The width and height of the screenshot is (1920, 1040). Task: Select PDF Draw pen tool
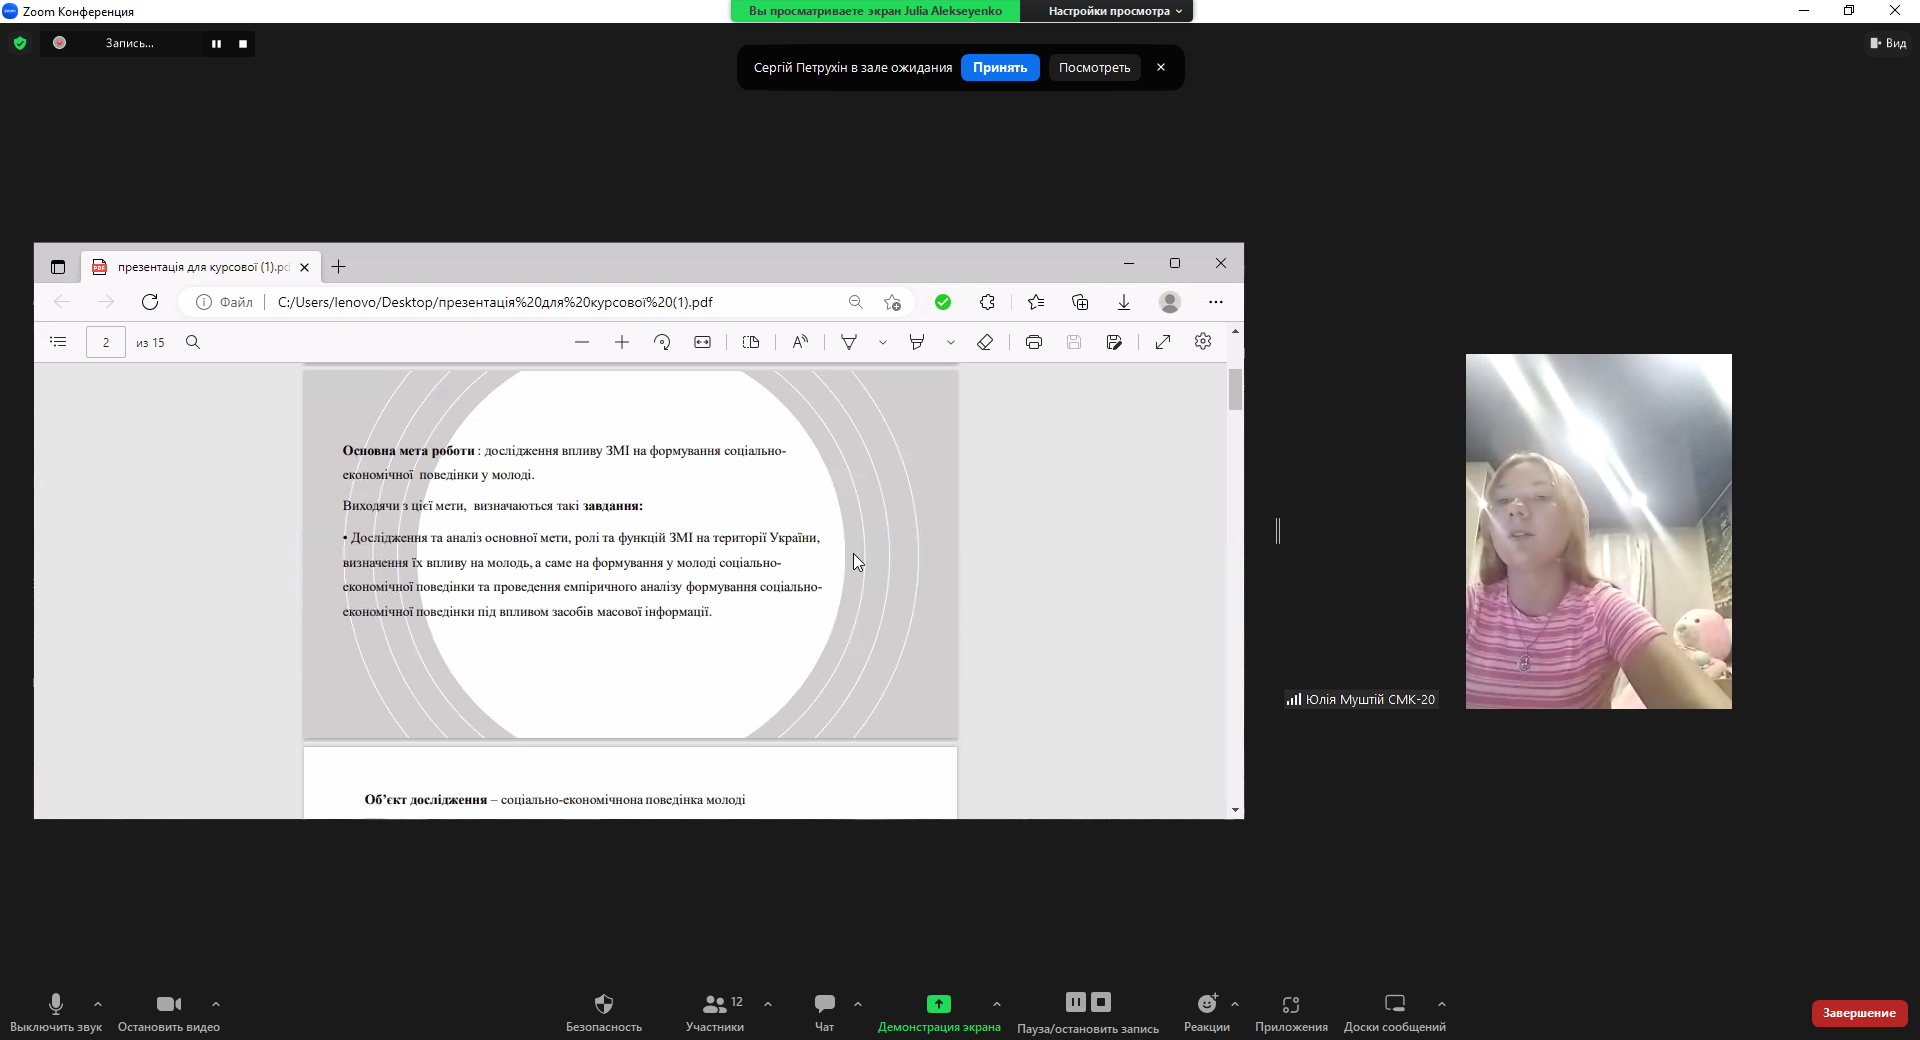[x=849, y=342]
